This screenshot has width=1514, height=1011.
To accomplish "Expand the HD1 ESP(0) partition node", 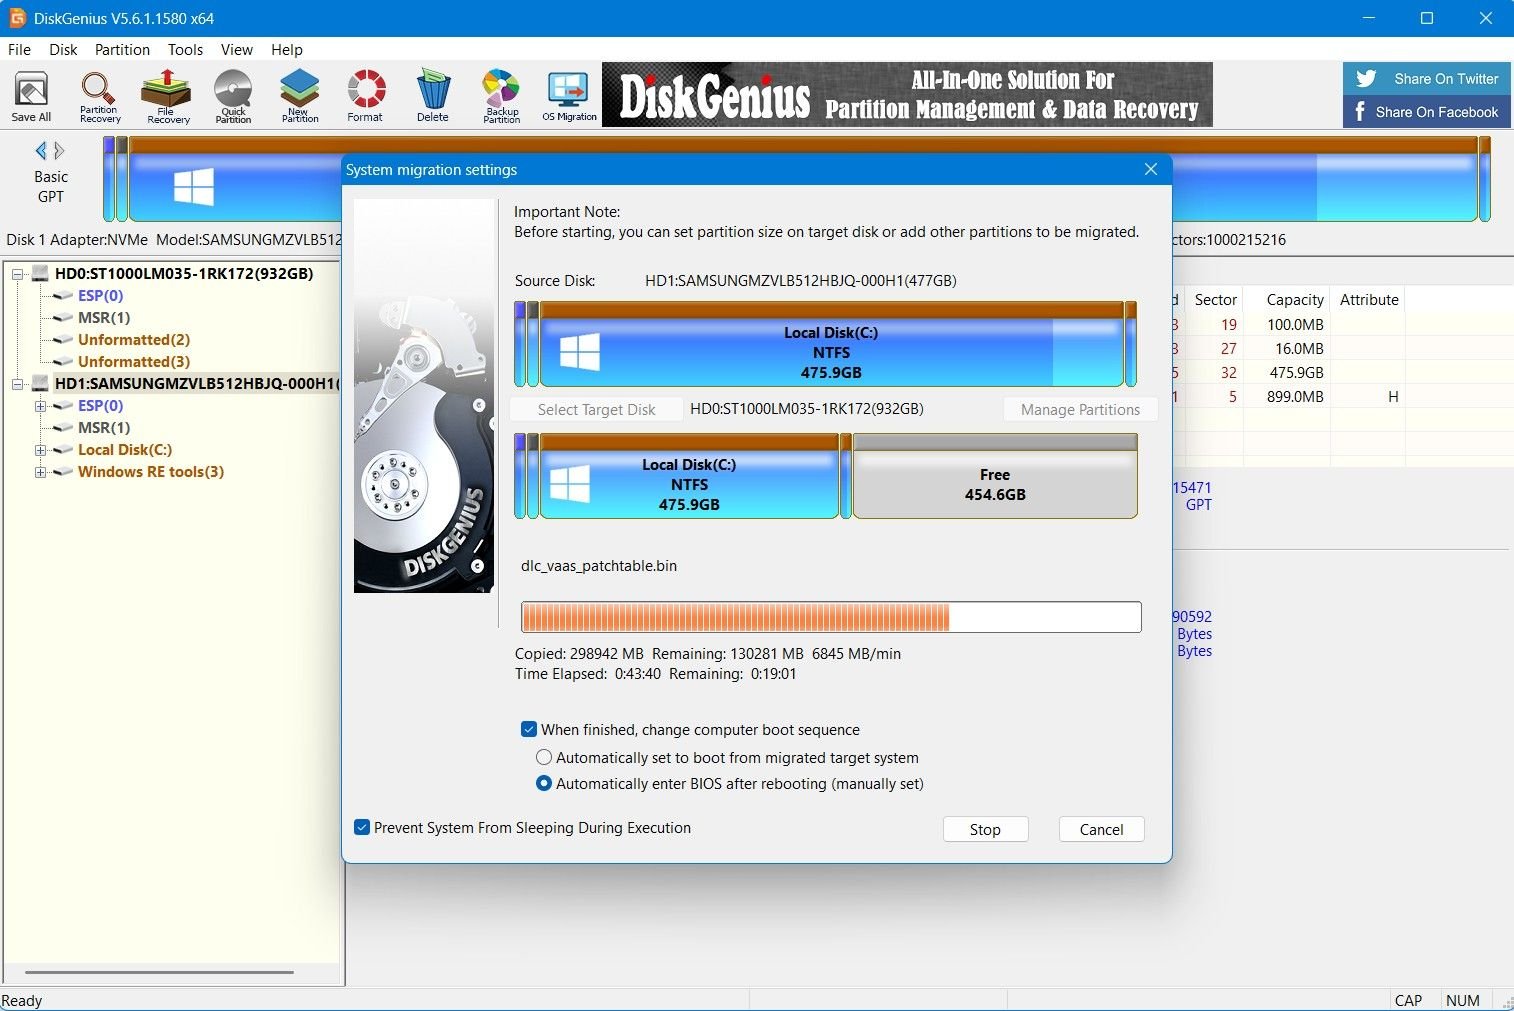I will tap(40, 406).
